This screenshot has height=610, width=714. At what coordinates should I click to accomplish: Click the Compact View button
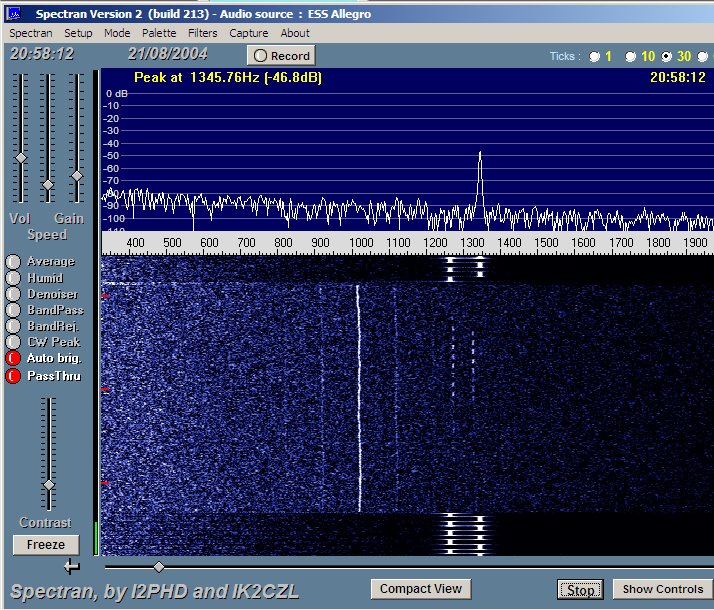point(421,589)
